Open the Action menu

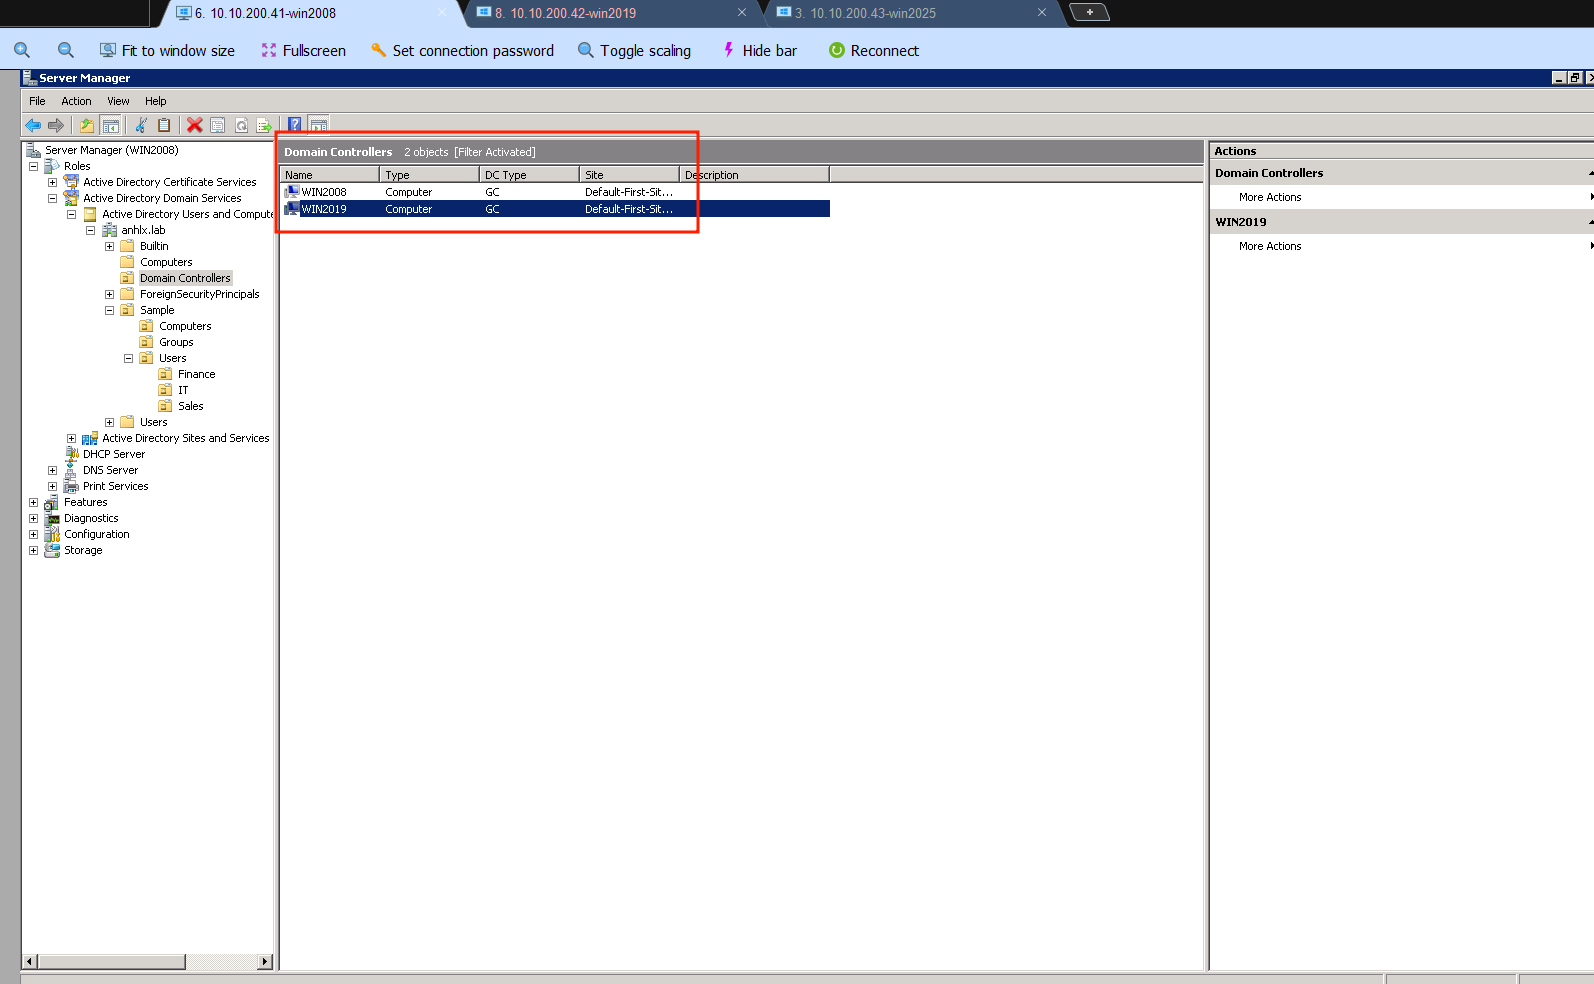76,101
